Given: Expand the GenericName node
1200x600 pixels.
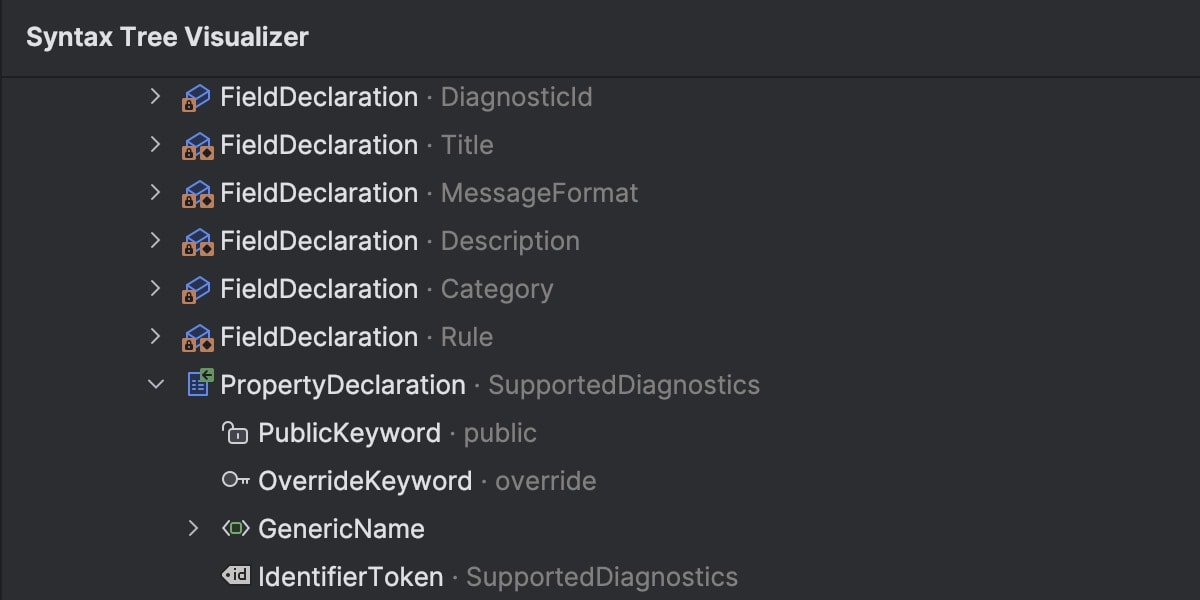Looking at the screenshot, I should (194, 529).
